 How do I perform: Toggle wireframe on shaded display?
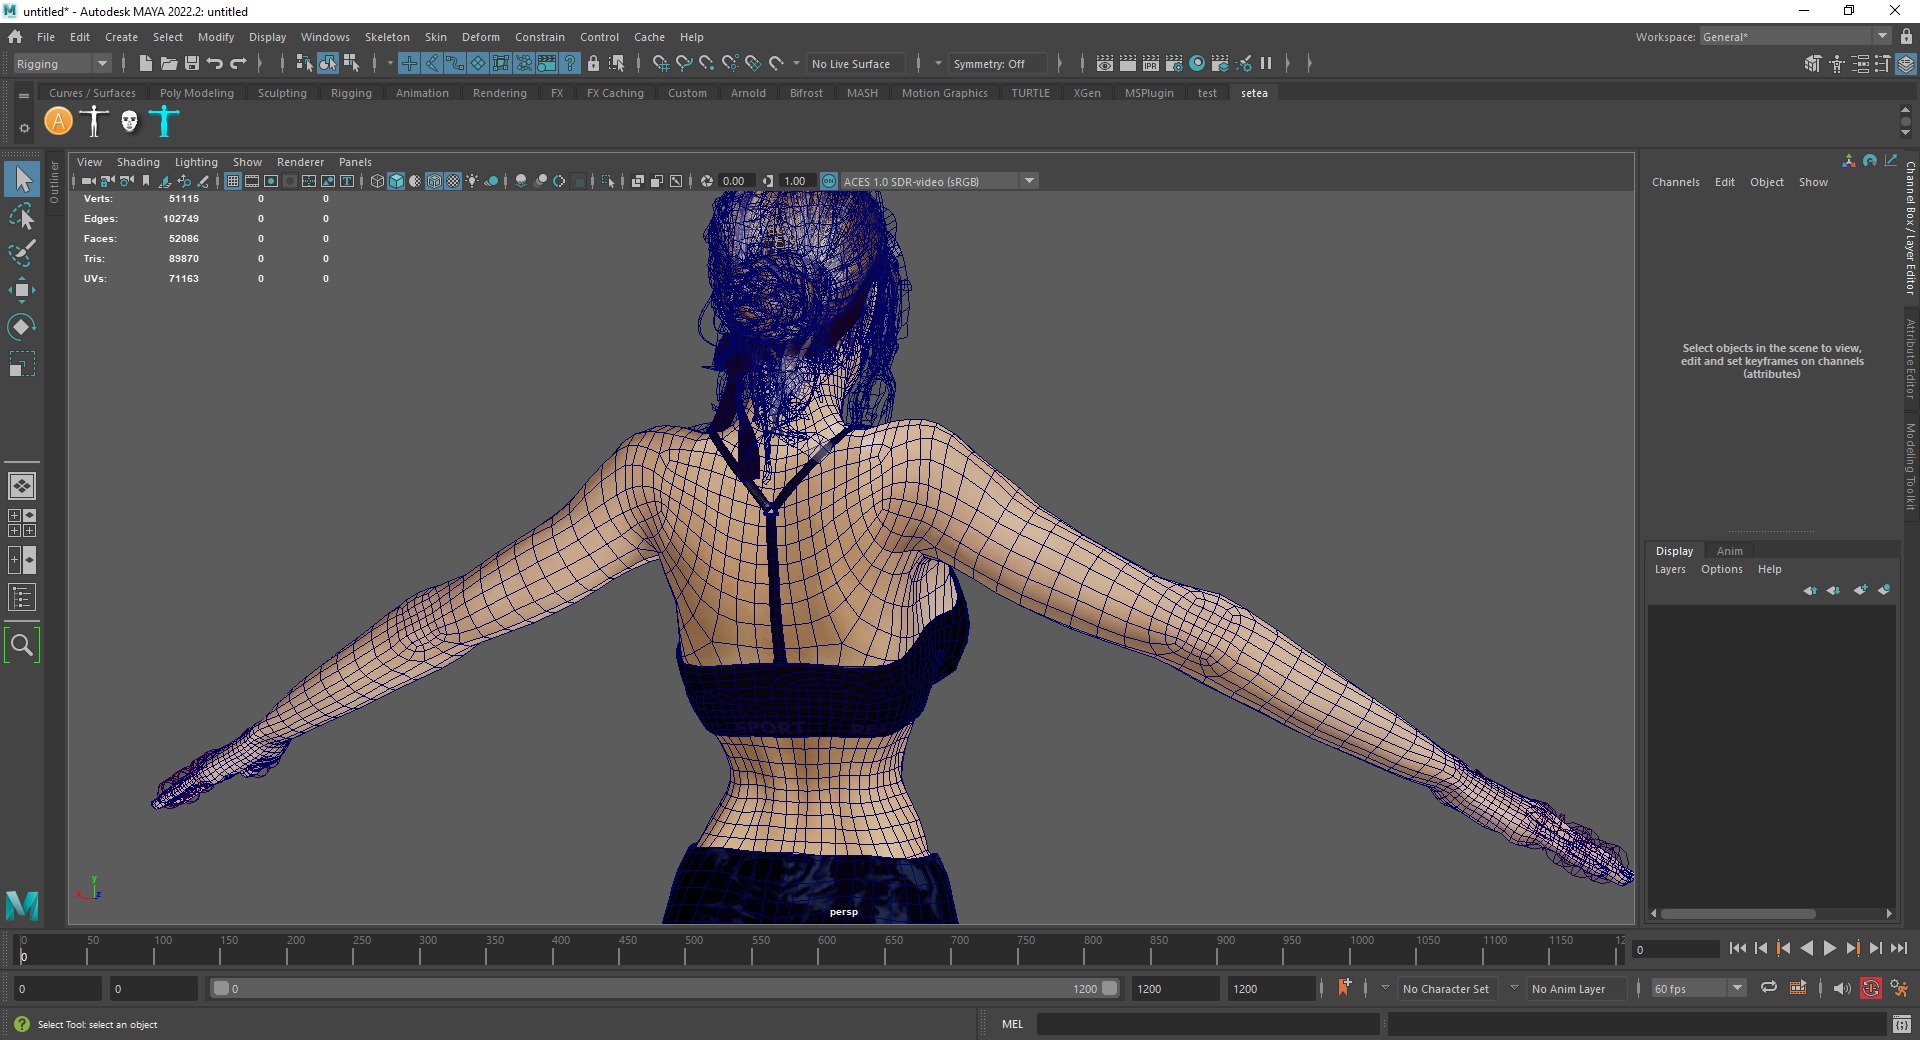[434, 181]
